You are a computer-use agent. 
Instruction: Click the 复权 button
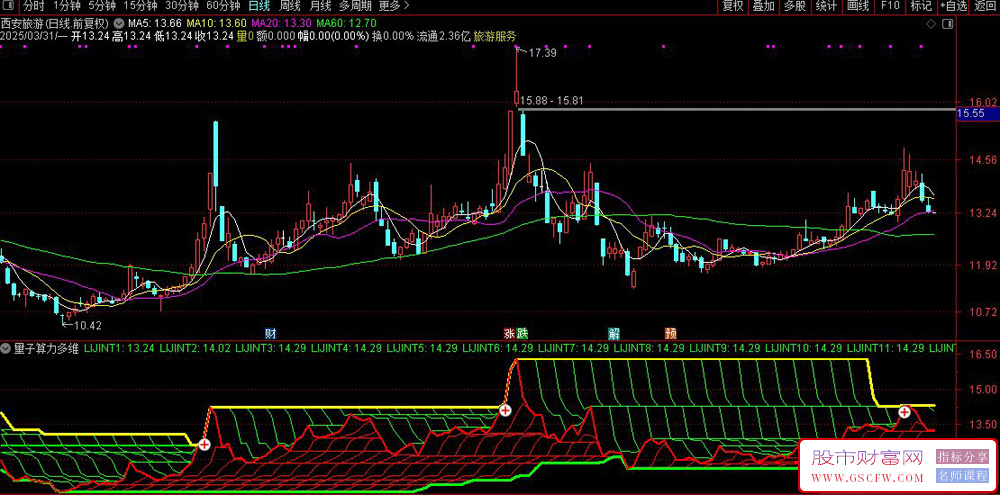[x=733, y=6]
